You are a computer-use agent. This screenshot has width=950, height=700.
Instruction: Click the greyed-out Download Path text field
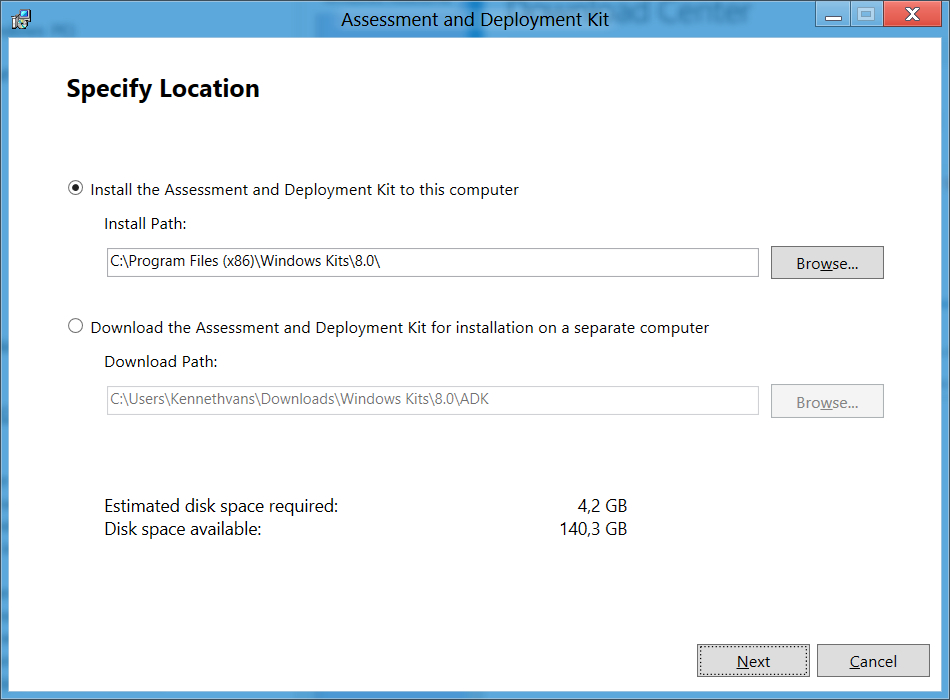click(x=433, y=400)
